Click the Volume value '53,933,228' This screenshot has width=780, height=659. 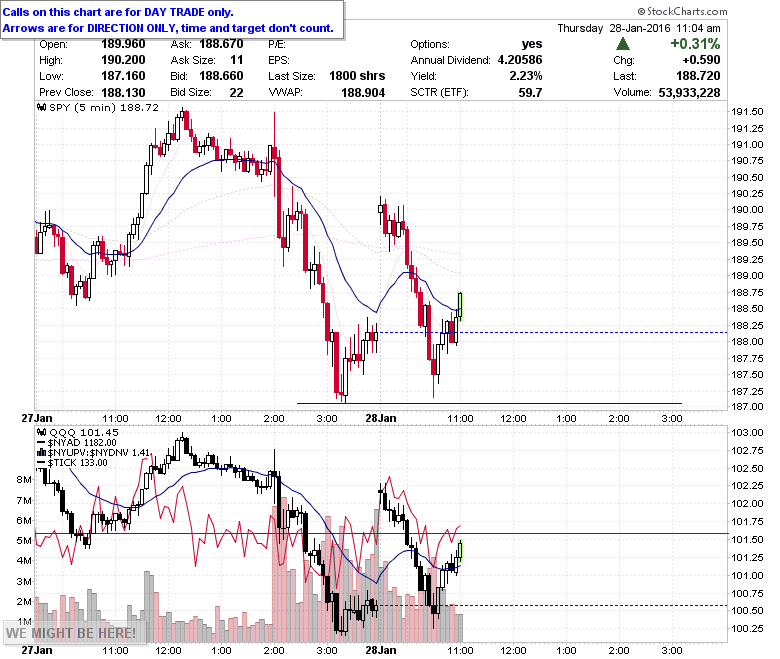689,93
